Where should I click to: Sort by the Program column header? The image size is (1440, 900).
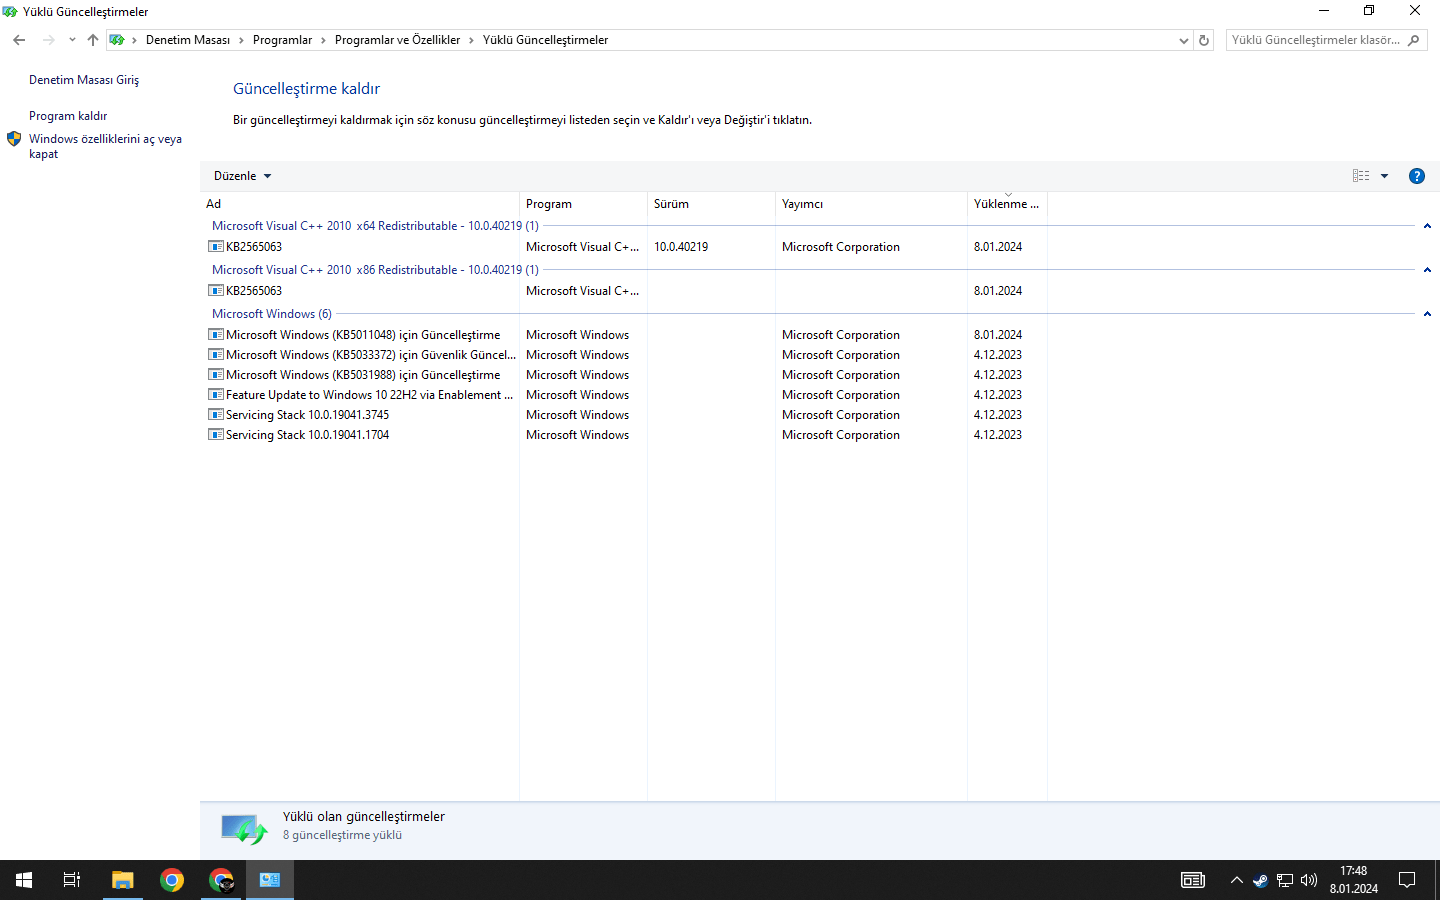pos(583,204)
